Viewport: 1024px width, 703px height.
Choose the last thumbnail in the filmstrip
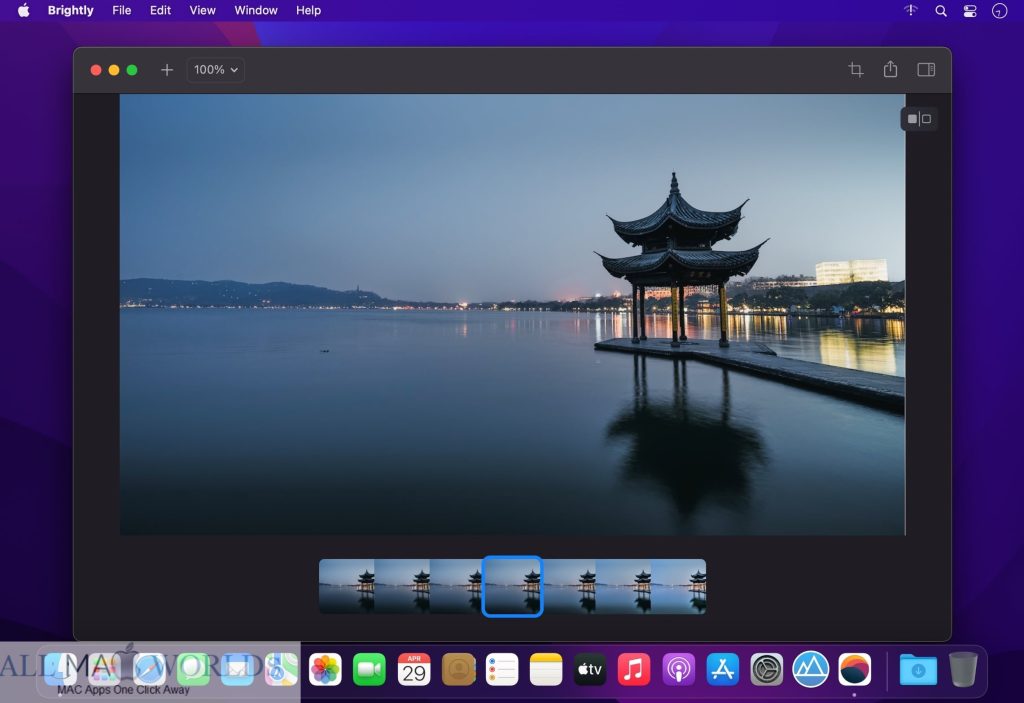click(679, 586)
